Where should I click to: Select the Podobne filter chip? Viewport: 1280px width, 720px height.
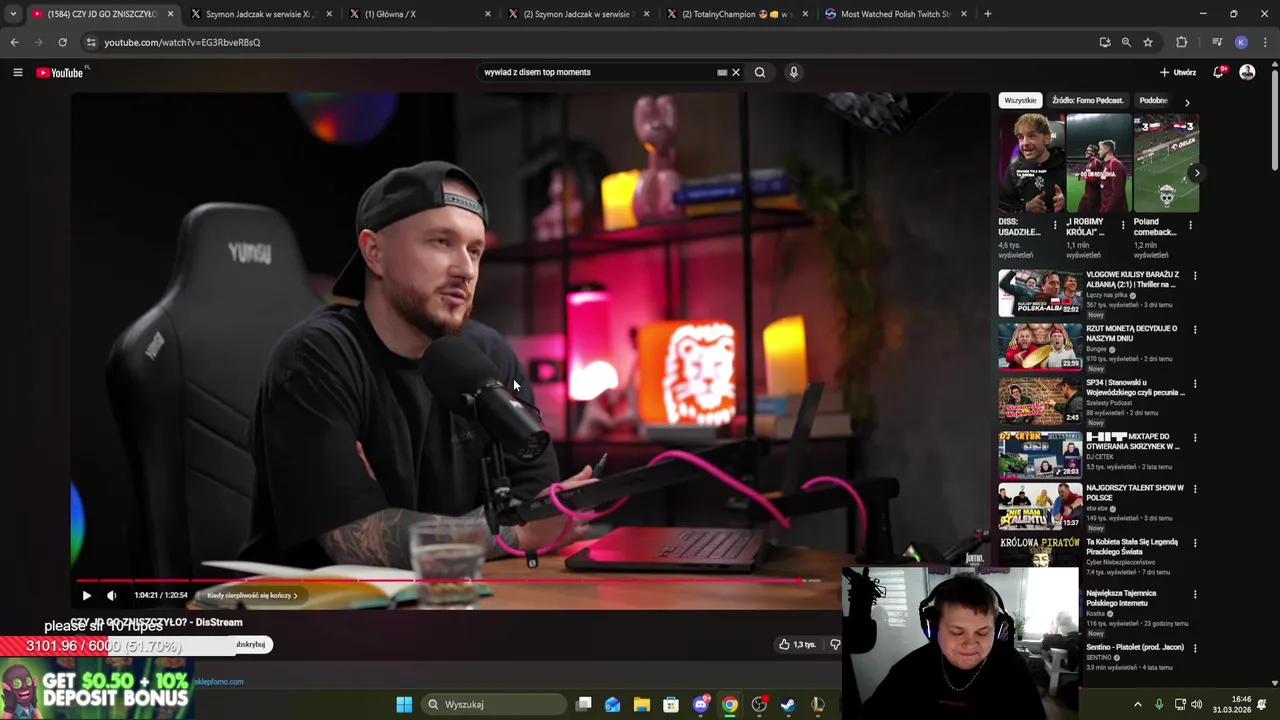click(1153, 100)
